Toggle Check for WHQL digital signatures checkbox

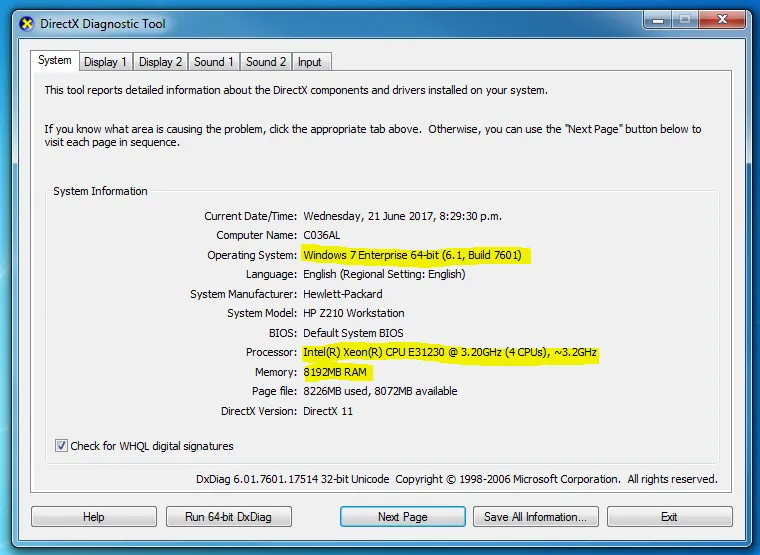(61, 445)
